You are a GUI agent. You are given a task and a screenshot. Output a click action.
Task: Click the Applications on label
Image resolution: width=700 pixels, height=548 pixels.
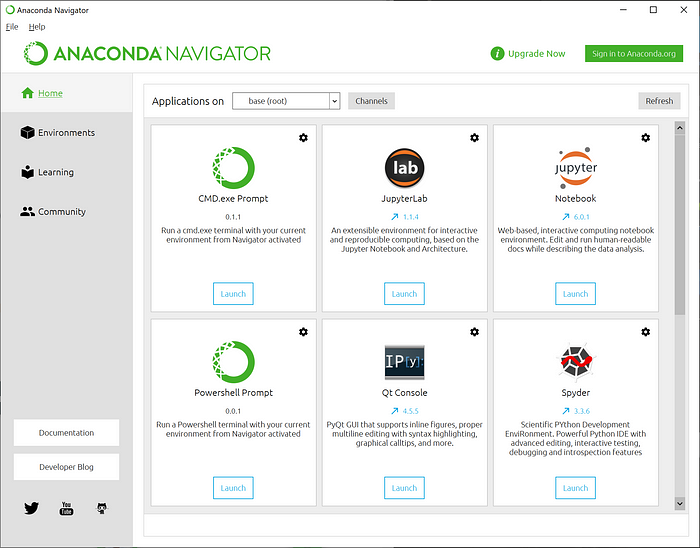click(188, 101)
